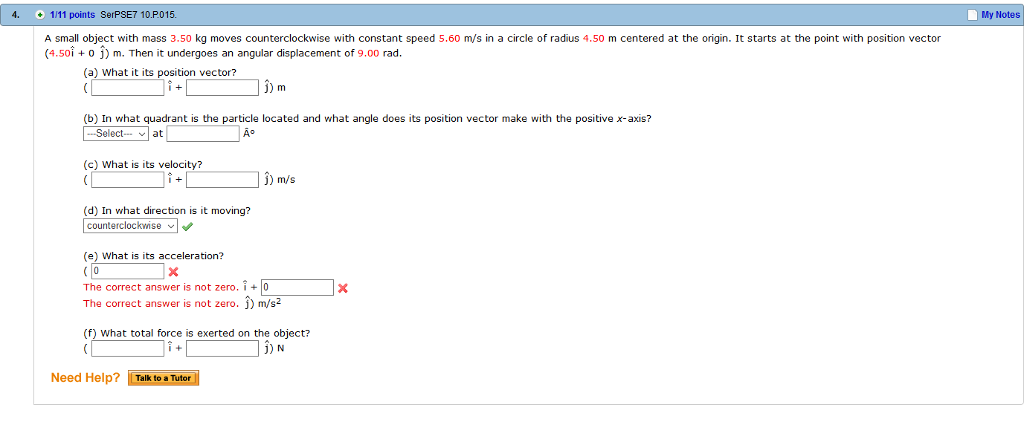Click the red X after first acceleration field
This screenshot has height=442, width=1024.
tap(173, 272)
